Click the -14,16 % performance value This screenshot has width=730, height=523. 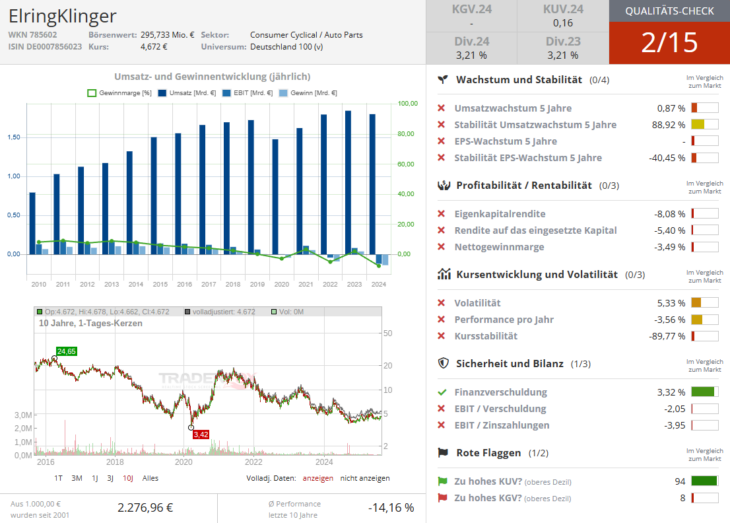point(391,508)
